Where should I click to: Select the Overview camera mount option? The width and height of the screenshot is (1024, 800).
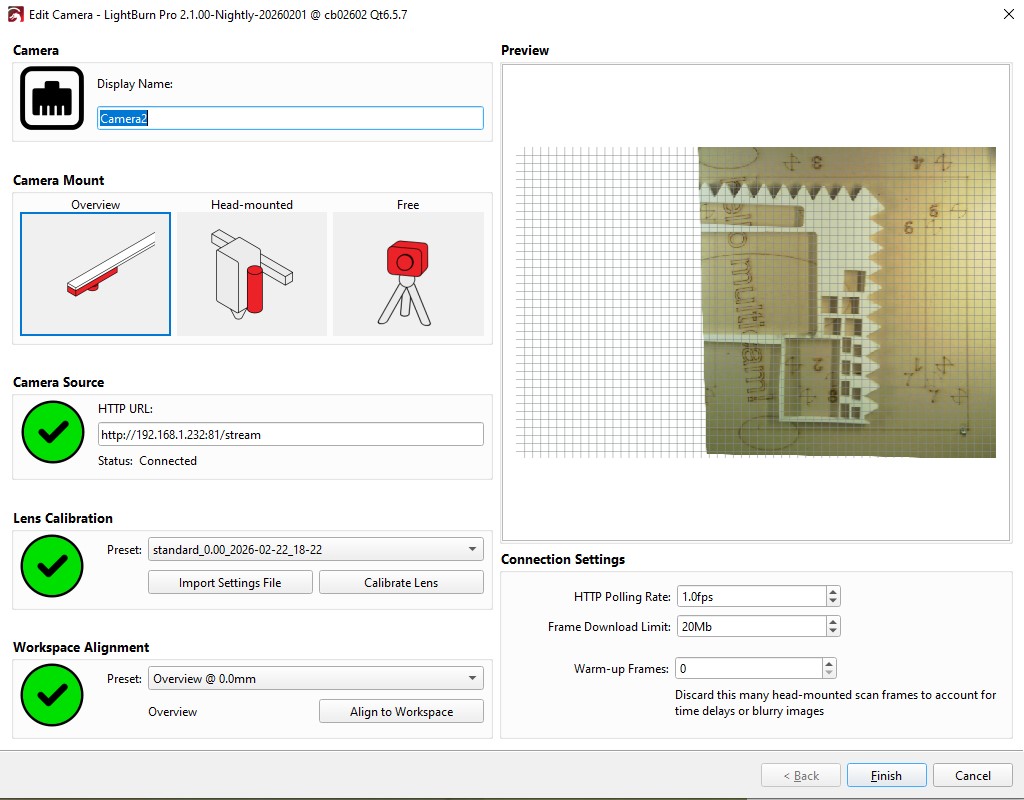[x=96, y=273]
